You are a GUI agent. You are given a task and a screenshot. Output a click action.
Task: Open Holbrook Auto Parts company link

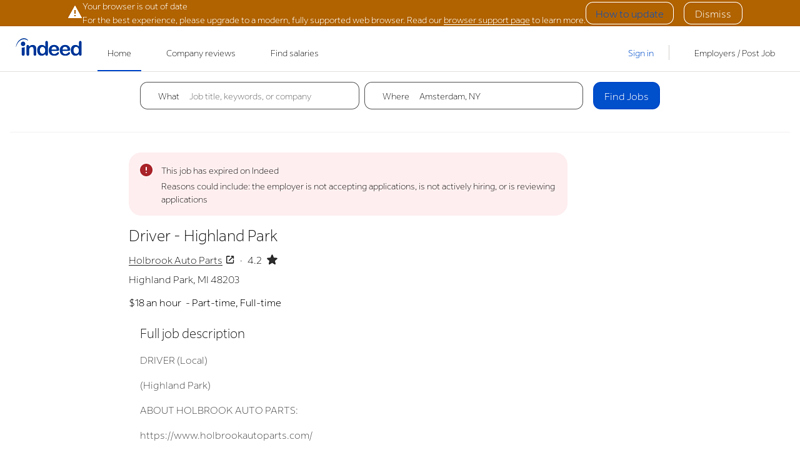(175, 260)
